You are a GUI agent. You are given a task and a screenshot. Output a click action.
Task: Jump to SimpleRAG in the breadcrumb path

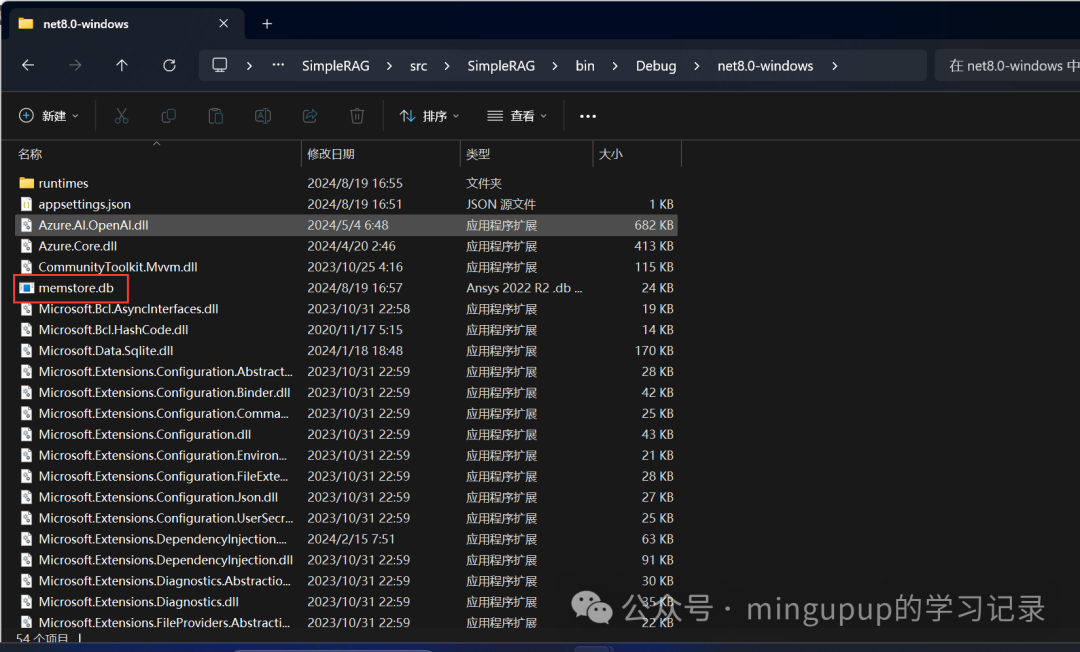(336, 65)
